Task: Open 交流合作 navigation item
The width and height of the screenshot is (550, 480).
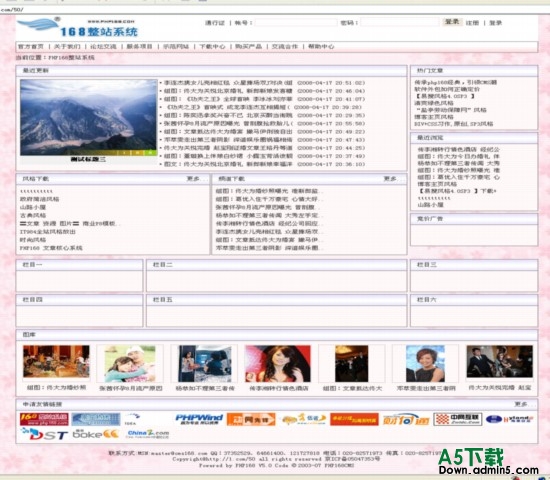Action: pos(285,46)
